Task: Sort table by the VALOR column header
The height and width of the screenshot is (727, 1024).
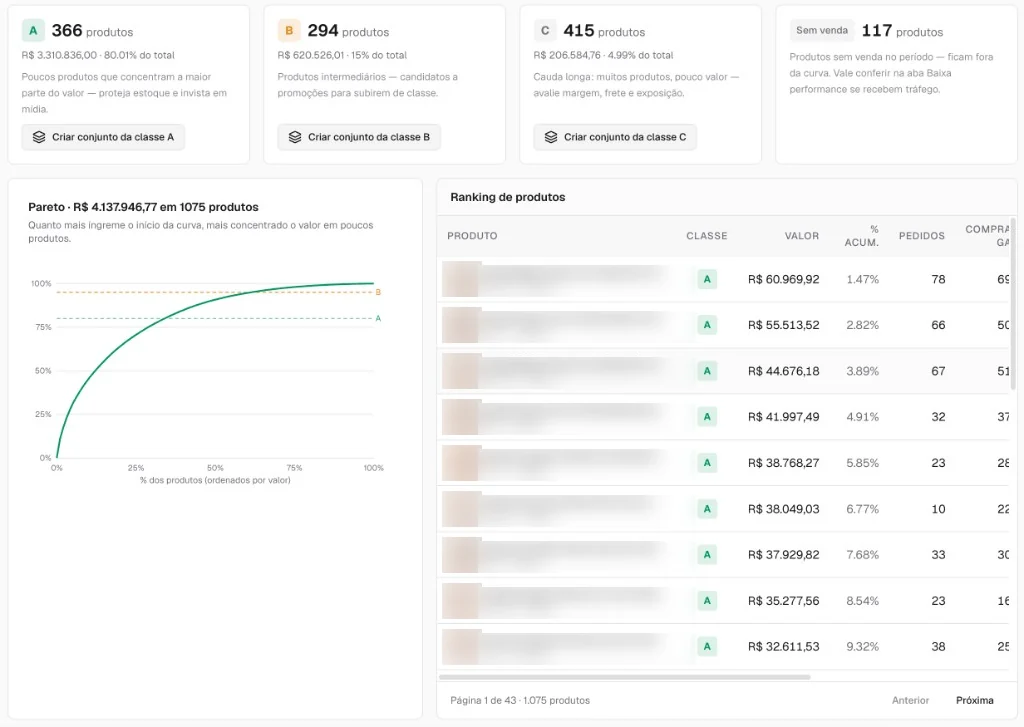Action: click(x=801, y=236)
